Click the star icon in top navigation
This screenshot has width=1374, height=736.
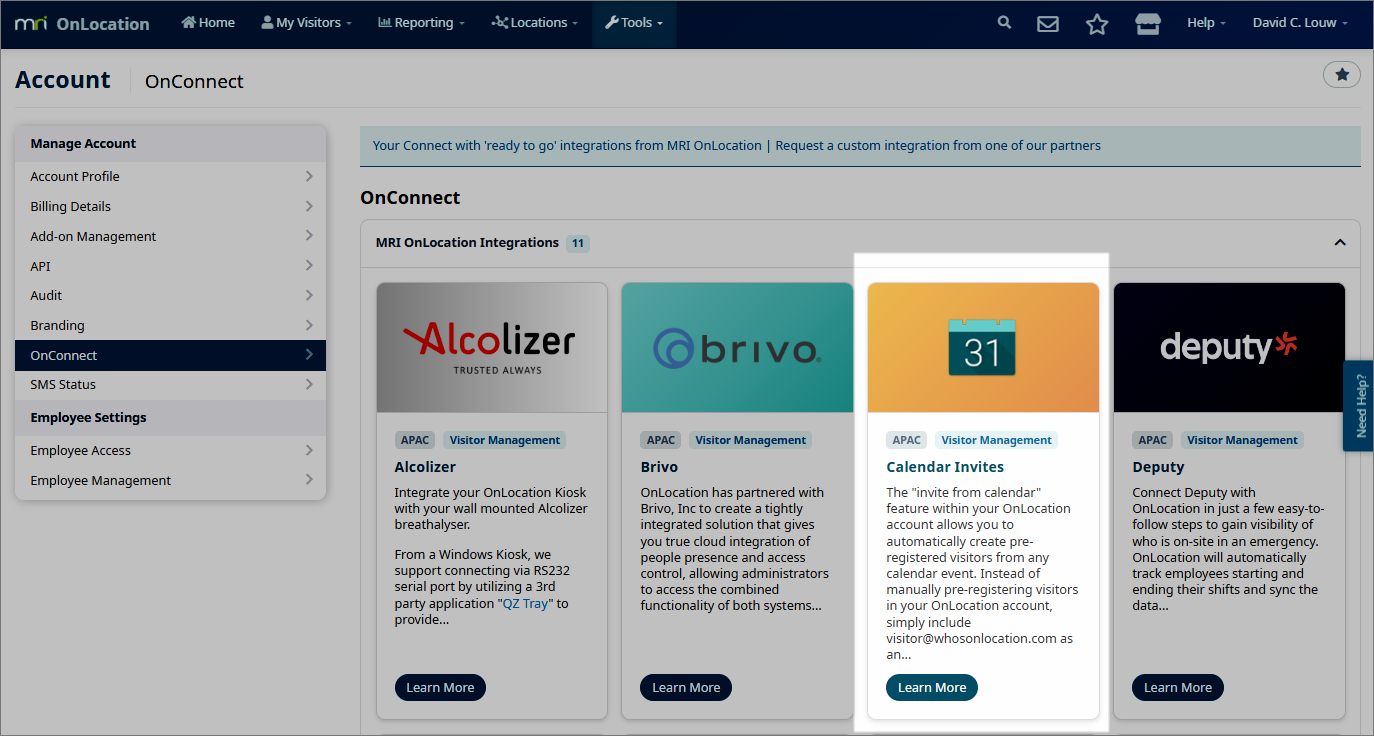[x=1097, y=24]
